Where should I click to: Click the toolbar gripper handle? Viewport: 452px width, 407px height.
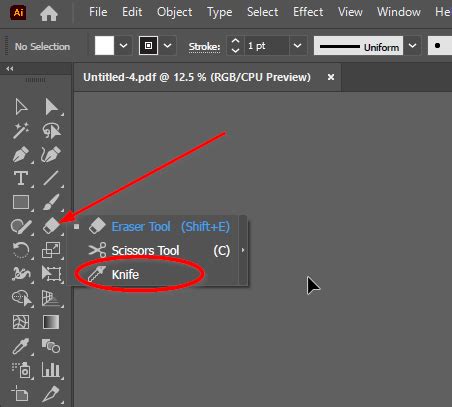[35, 80]
